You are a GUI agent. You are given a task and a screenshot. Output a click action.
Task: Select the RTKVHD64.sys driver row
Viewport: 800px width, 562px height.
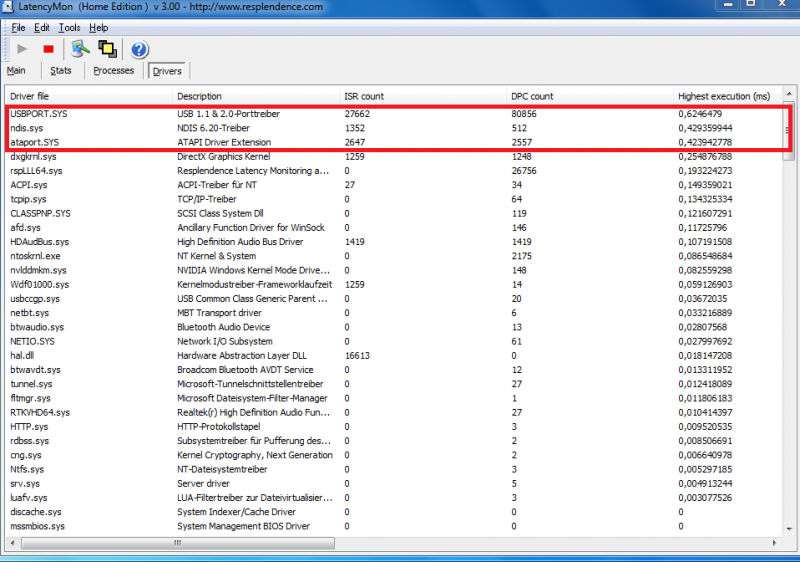pyautogui.click(x=393, y=413)
